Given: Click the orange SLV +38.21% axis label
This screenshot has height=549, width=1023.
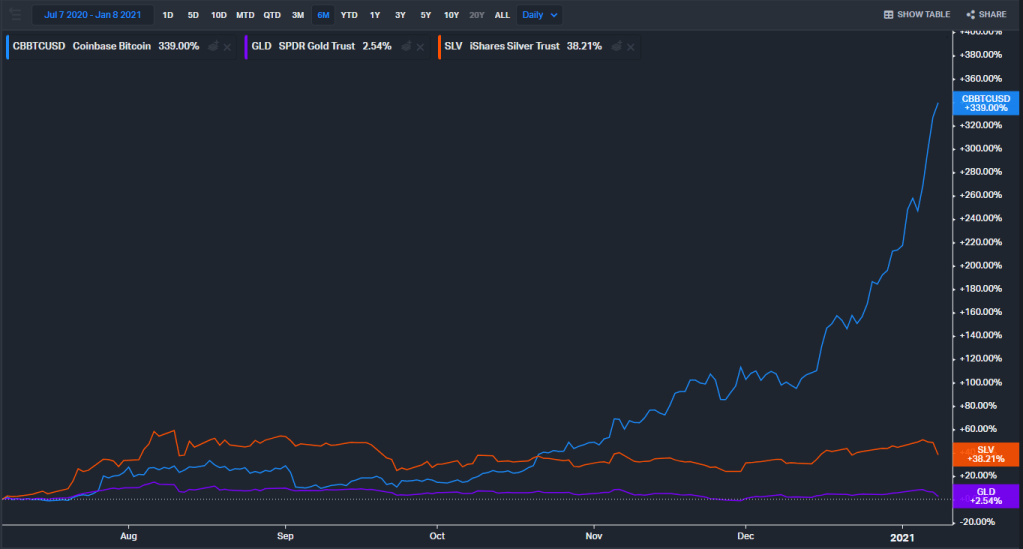Looking at the screenshot, I should coord(984,453).
